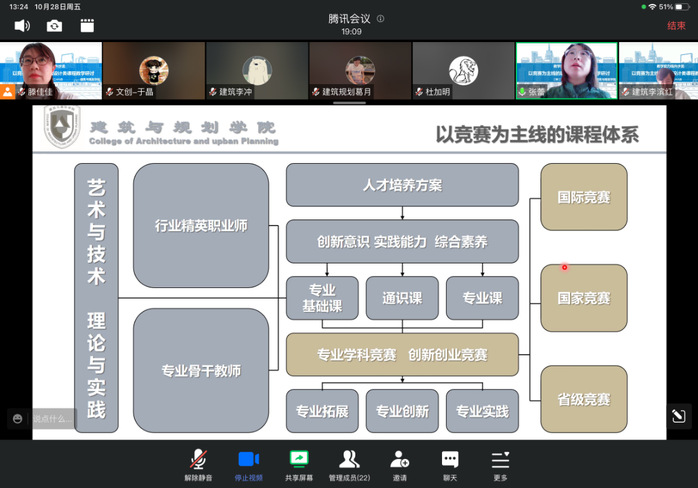698x488 pixels.
Task: Expand the 更多 more options menu
Action: click(x=500, y=464)
